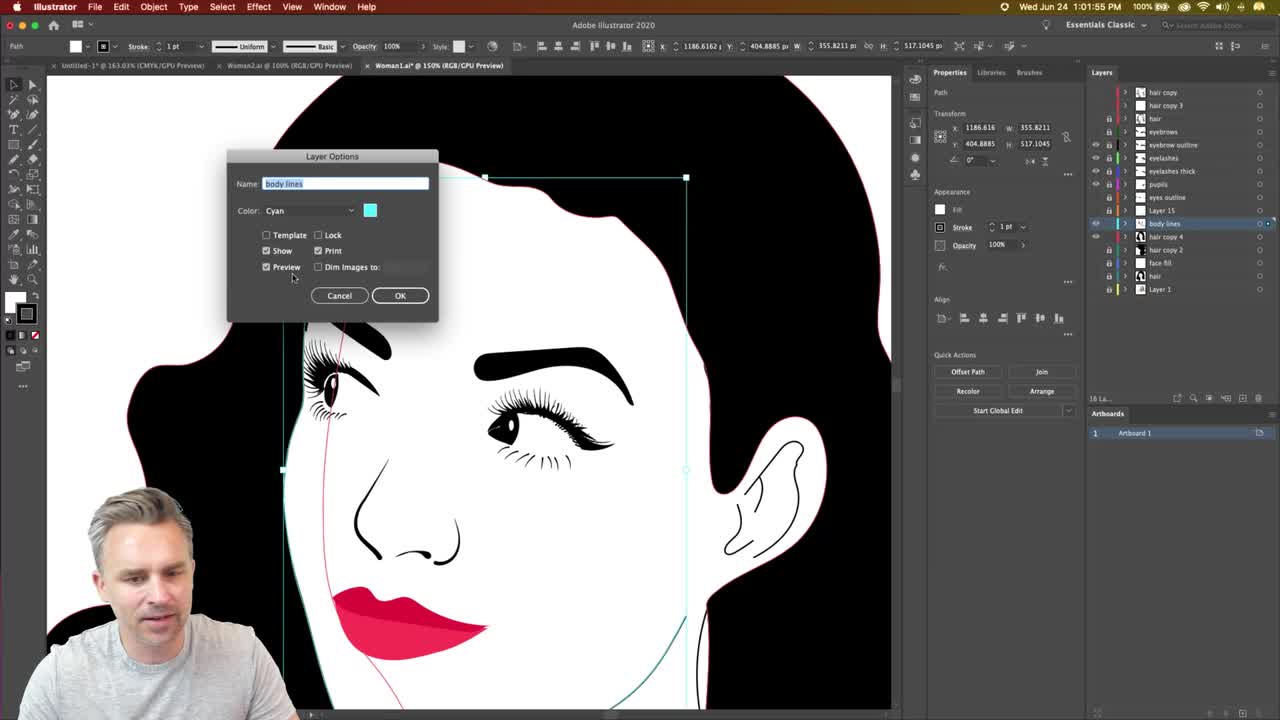The width and height of the screenshot is (1280, 720).
Task: Select the Rotate tool
Action: click(x=13, y=173)
